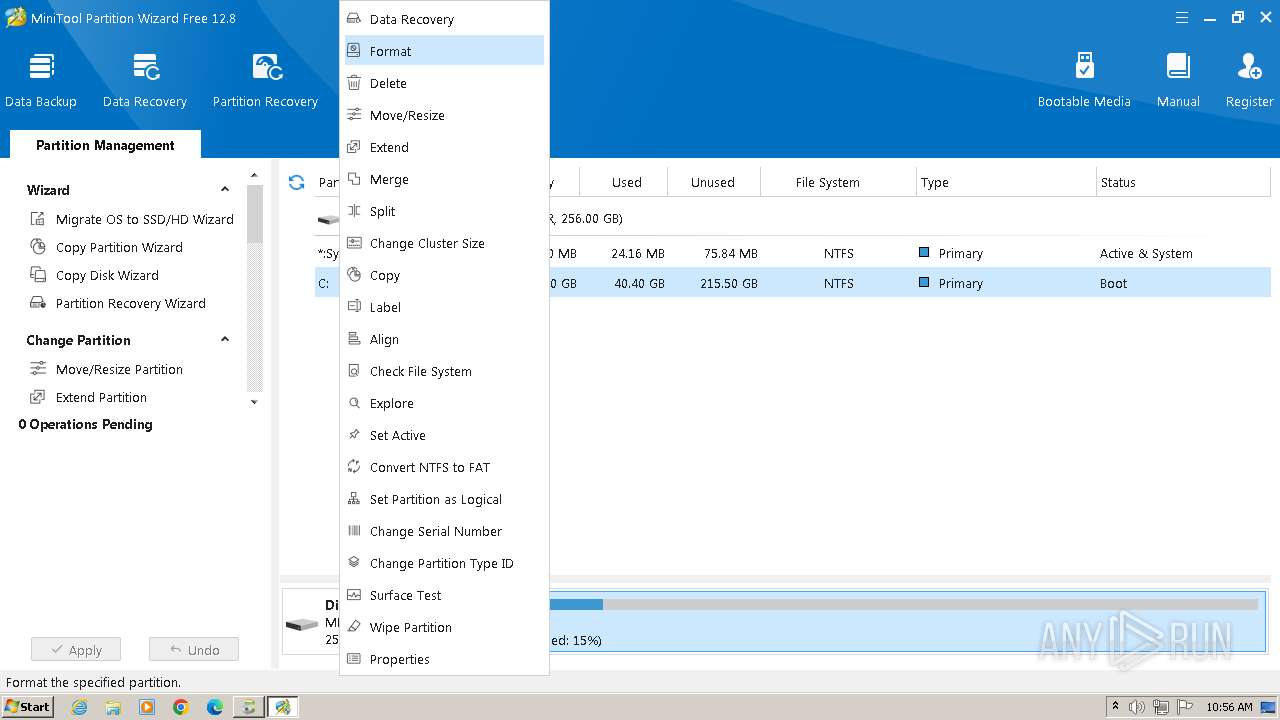Start Partition Recovery Wizard
1280x720 pixels.
118,303
